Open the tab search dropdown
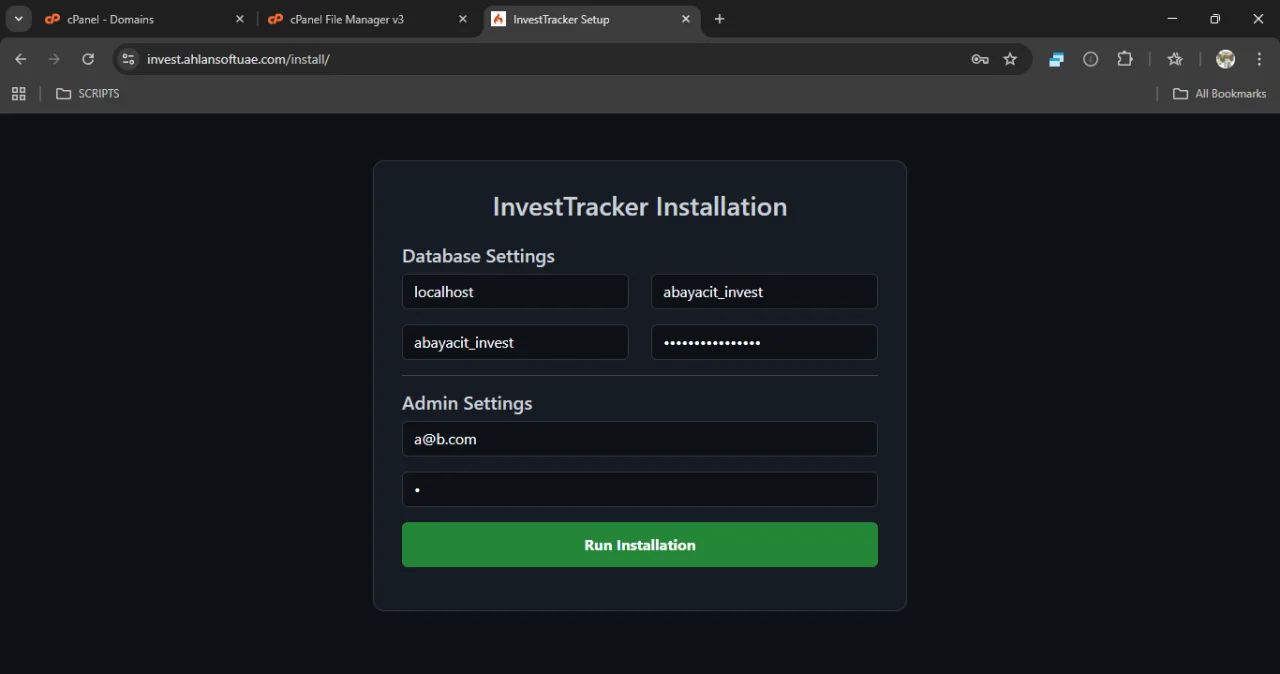1280x674 pixels. 18,19
